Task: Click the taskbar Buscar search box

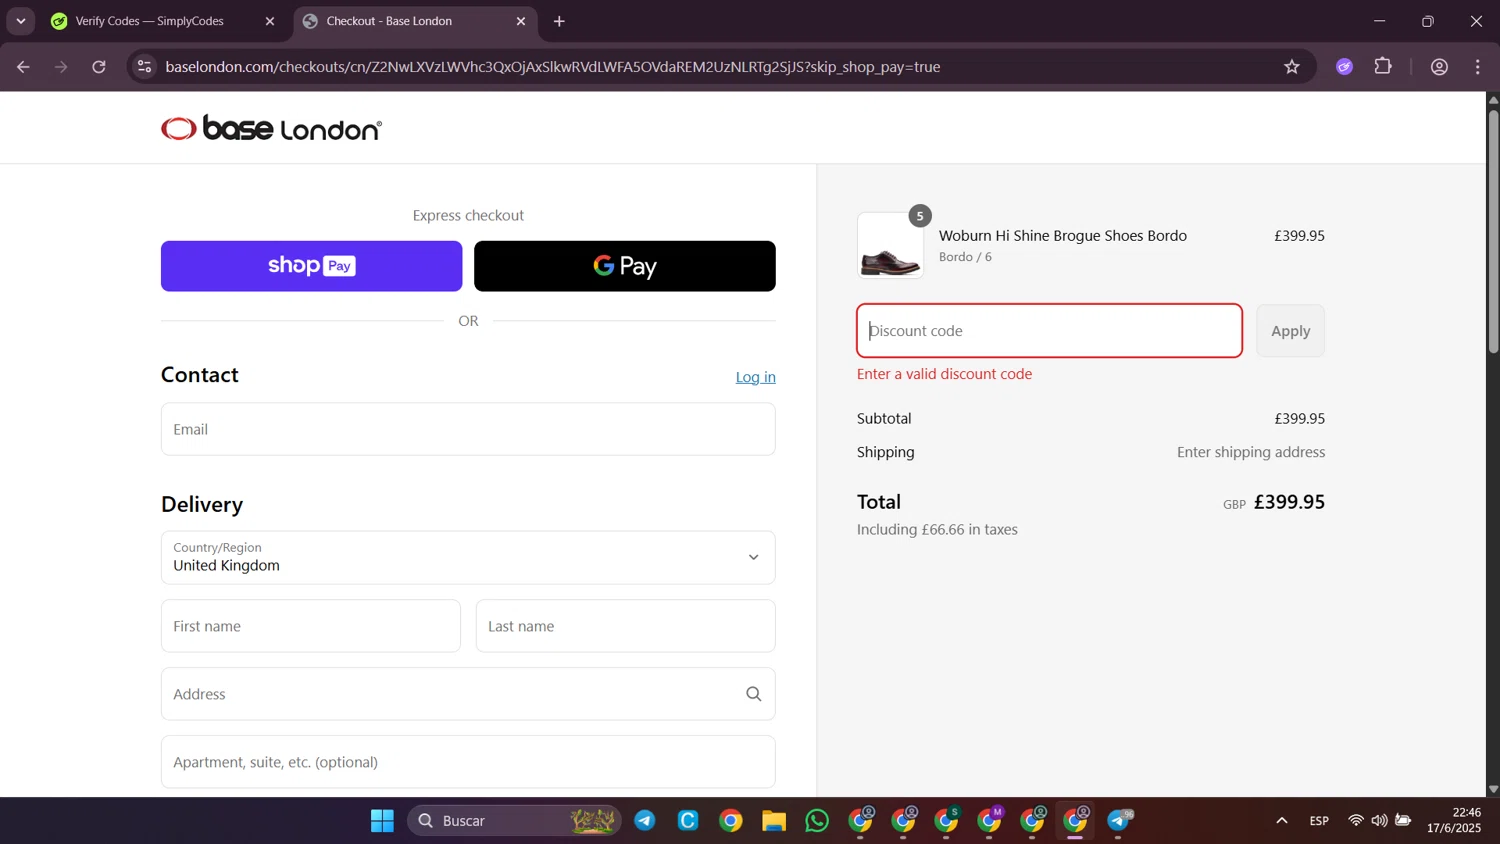Action: coord(514,821)
